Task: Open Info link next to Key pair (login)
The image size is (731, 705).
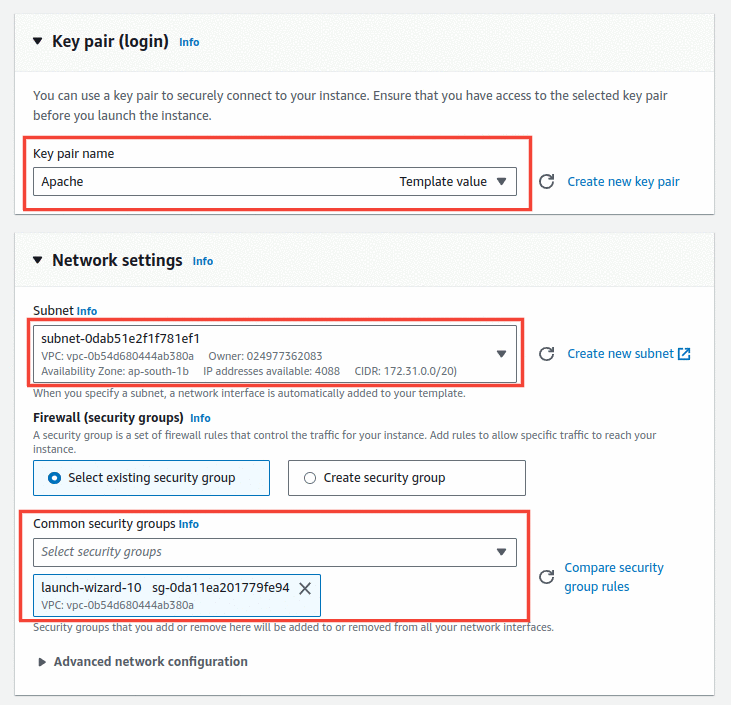Action: tap(189, 42)
